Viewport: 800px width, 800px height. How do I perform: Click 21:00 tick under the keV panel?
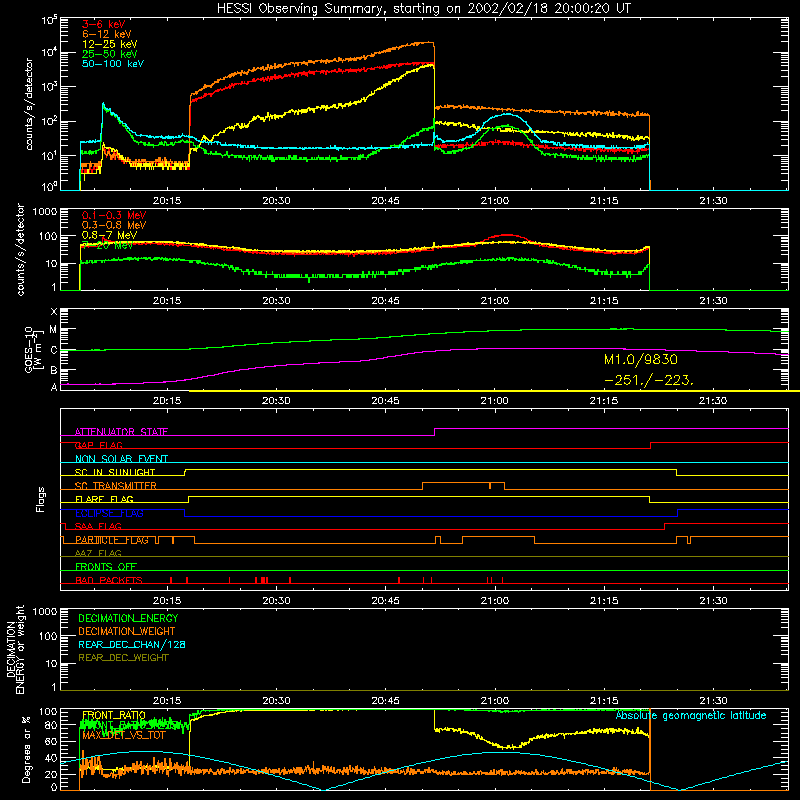pyautogui.click(x=495, y=201)
